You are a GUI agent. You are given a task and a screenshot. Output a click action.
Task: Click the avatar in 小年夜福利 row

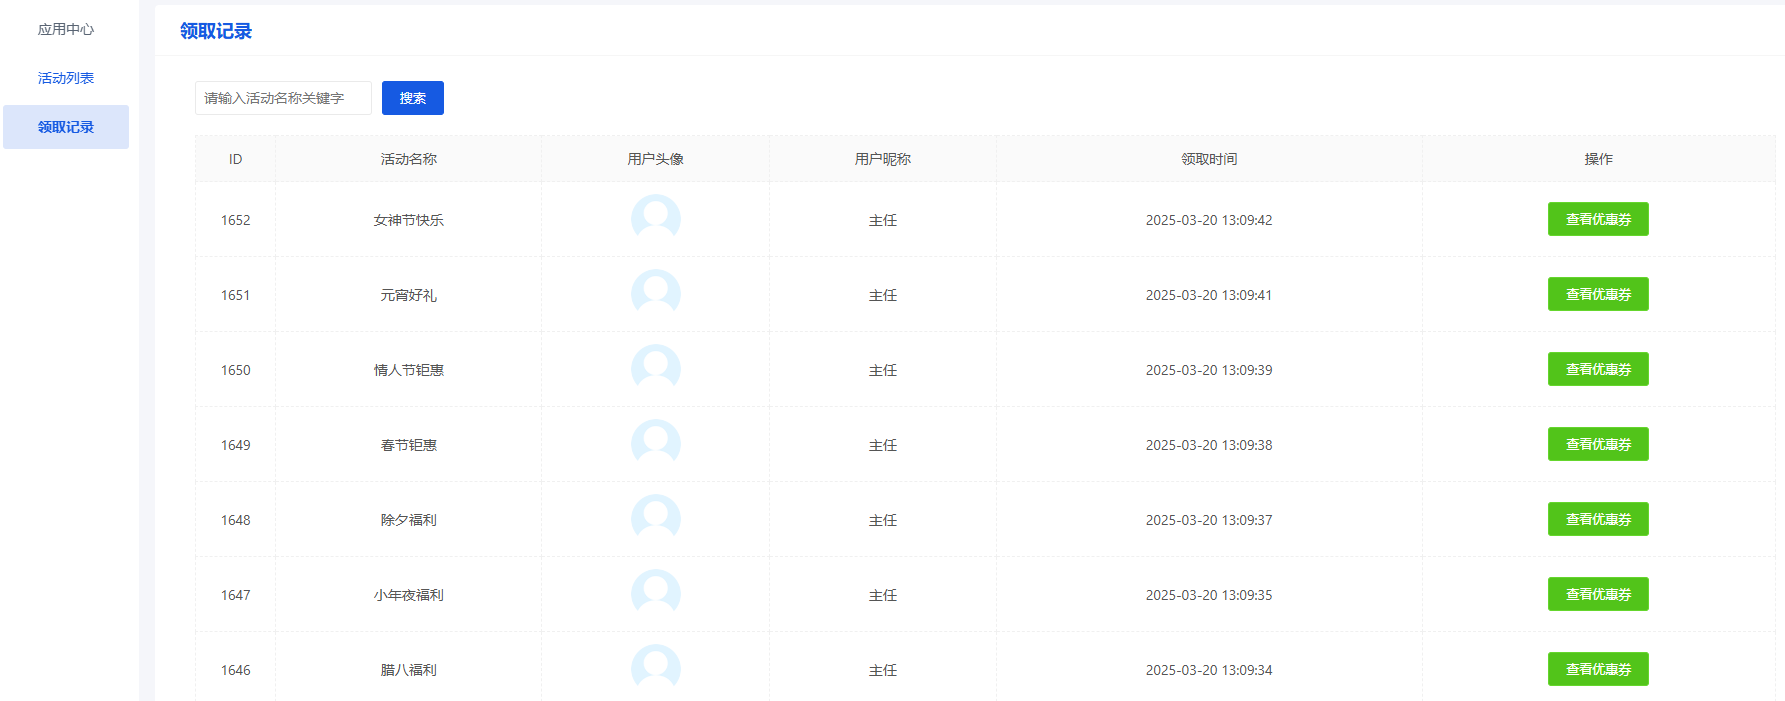[x=656, y=594]
